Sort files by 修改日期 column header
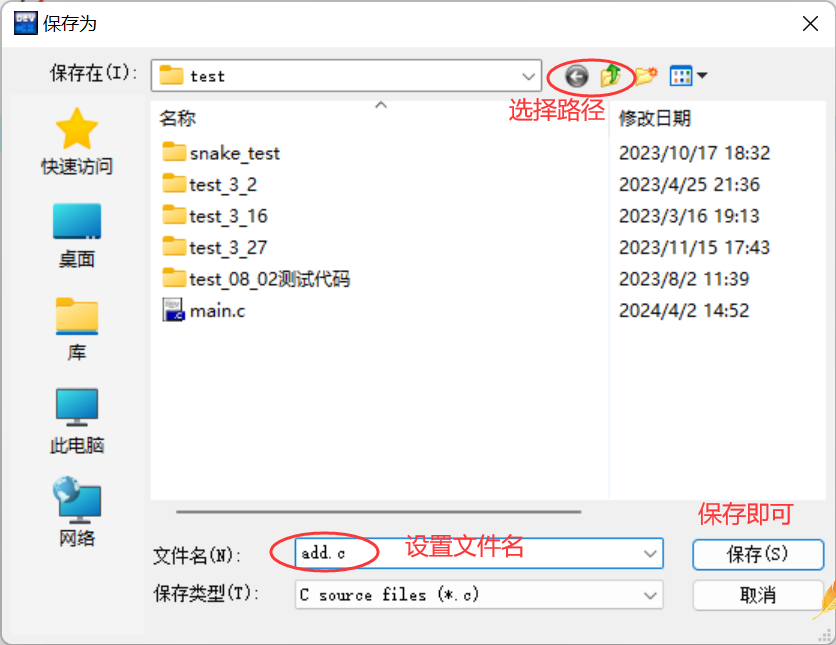Screen dimensions: 836x645 pos(655,118)
